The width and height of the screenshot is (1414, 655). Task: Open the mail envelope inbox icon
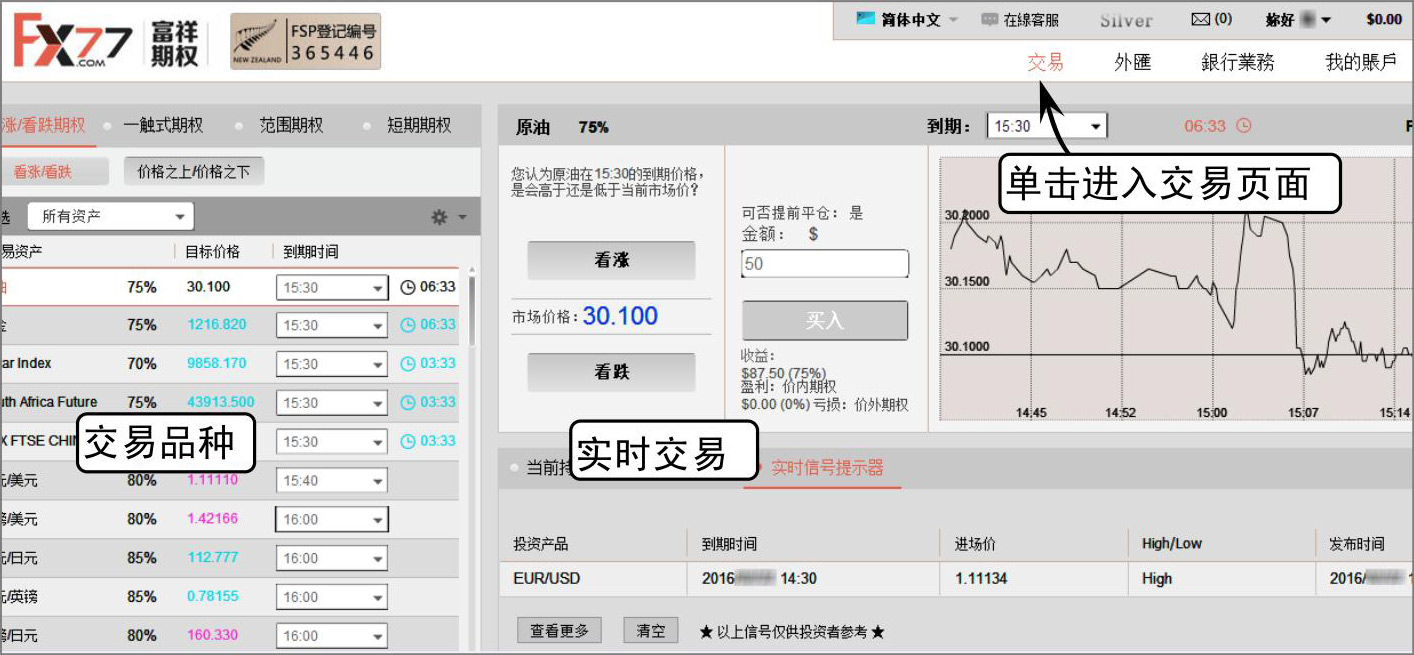[x=1201, y=19]
